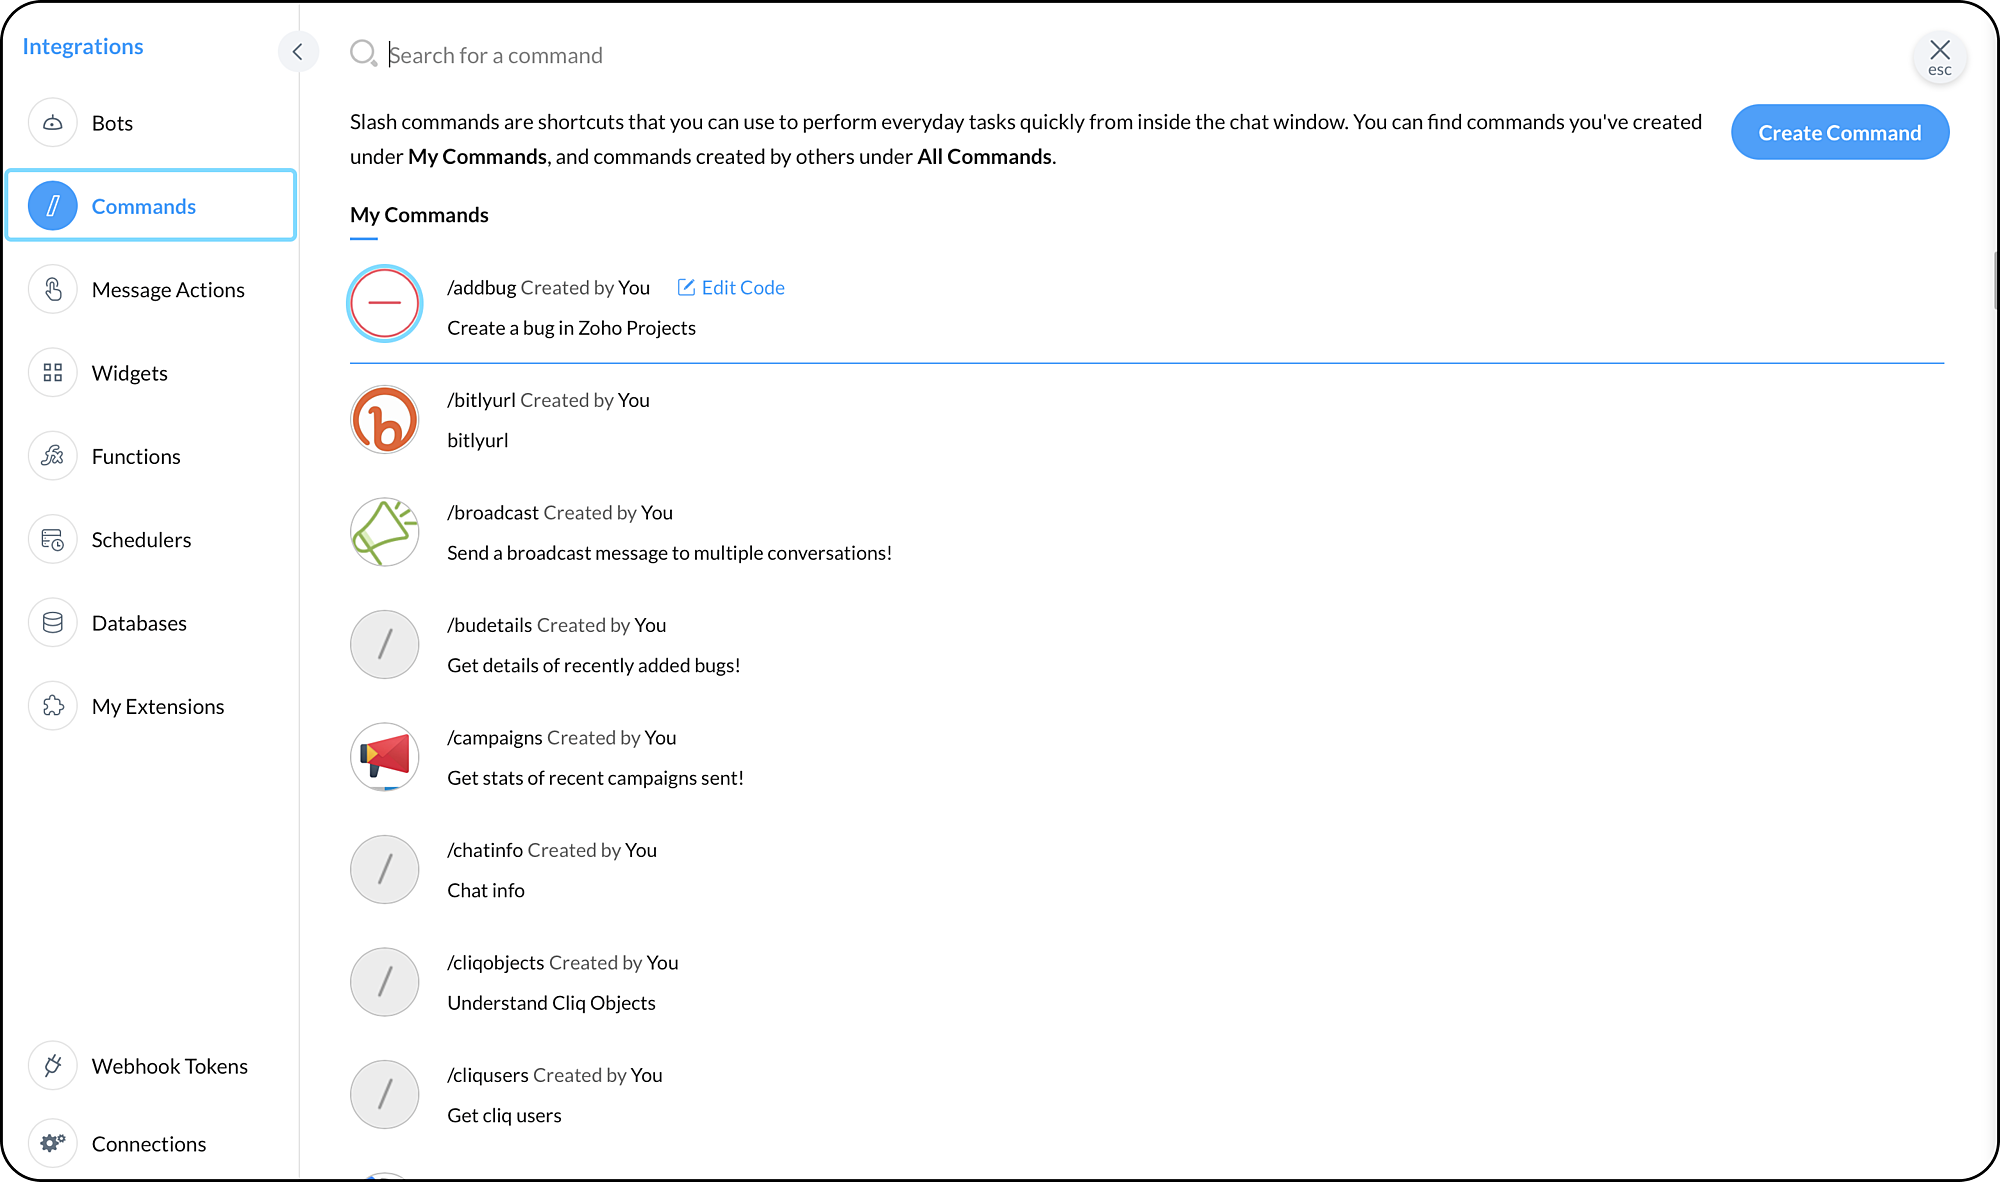The image size is (2000, 1182).
Task: Collapse the Integrations sidebar with chevron
Action: pos(297,52)
